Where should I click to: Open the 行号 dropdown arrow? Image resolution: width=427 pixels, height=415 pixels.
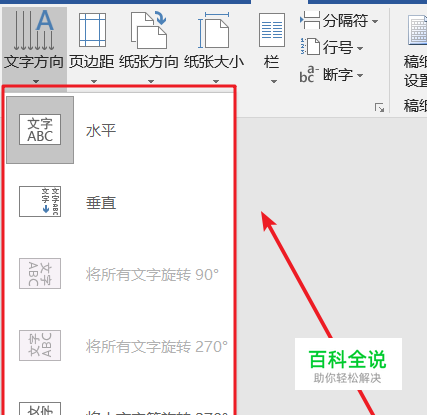360,48
